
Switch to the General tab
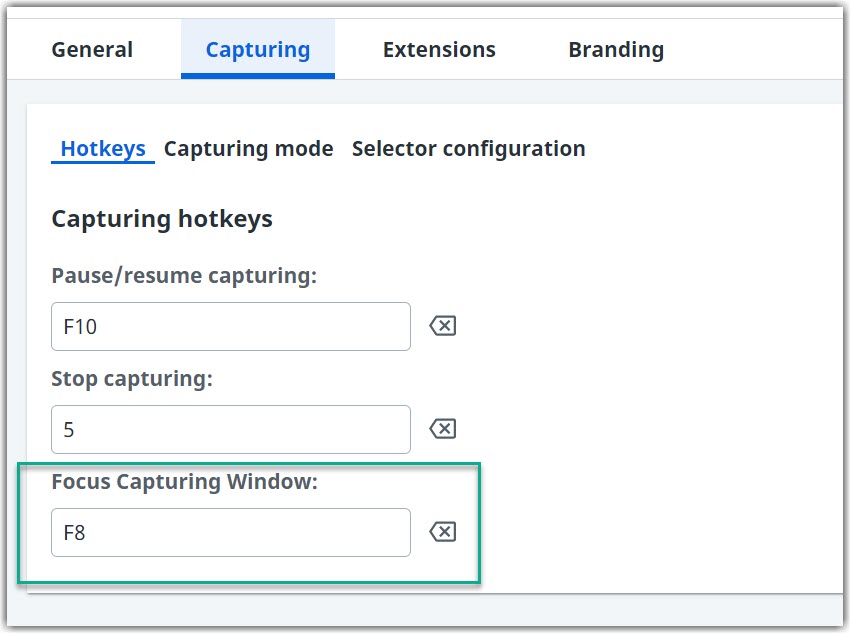tap(92, 49)
